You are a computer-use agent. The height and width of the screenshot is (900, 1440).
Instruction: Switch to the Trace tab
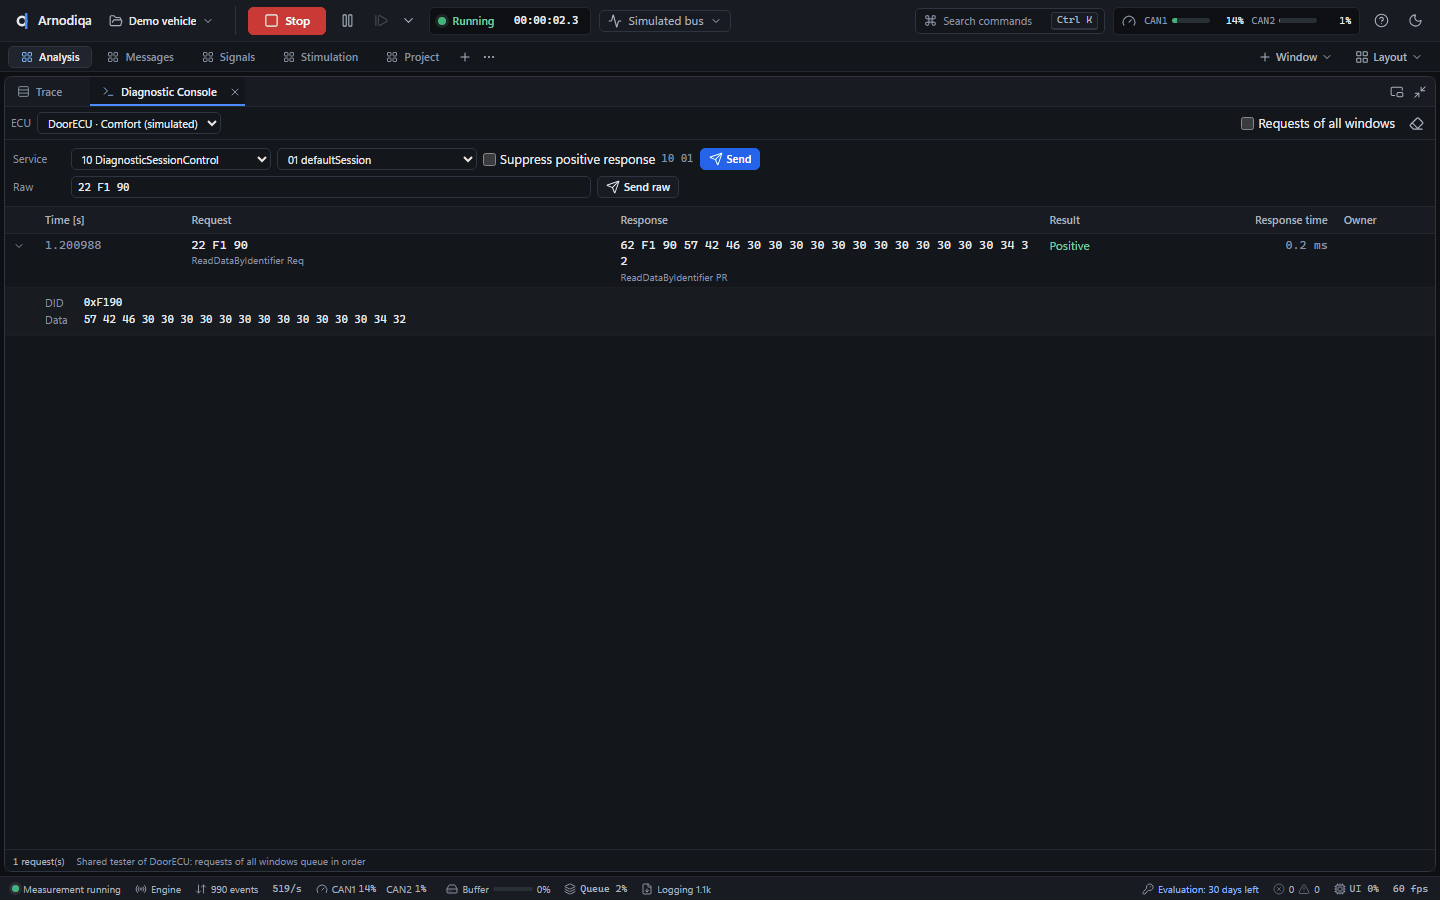click(40, 92)
